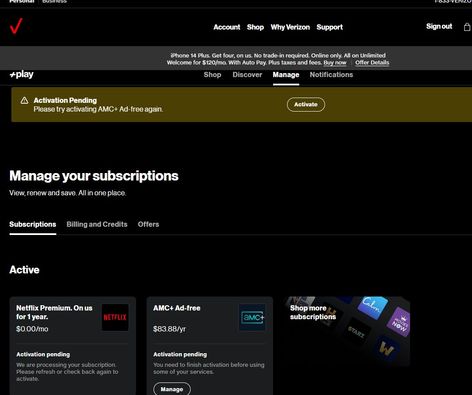
Task: Click the Manage your subscriptions heading
Action: tap(94, 176)
